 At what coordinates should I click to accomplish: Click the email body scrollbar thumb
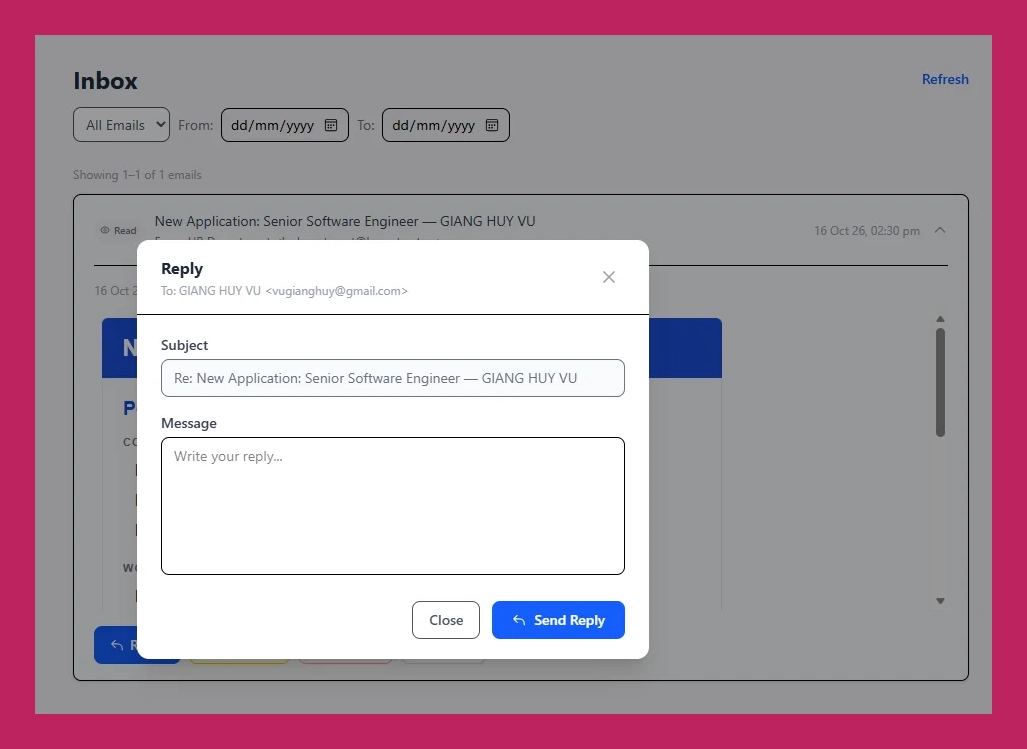click(x=941, y=382)
